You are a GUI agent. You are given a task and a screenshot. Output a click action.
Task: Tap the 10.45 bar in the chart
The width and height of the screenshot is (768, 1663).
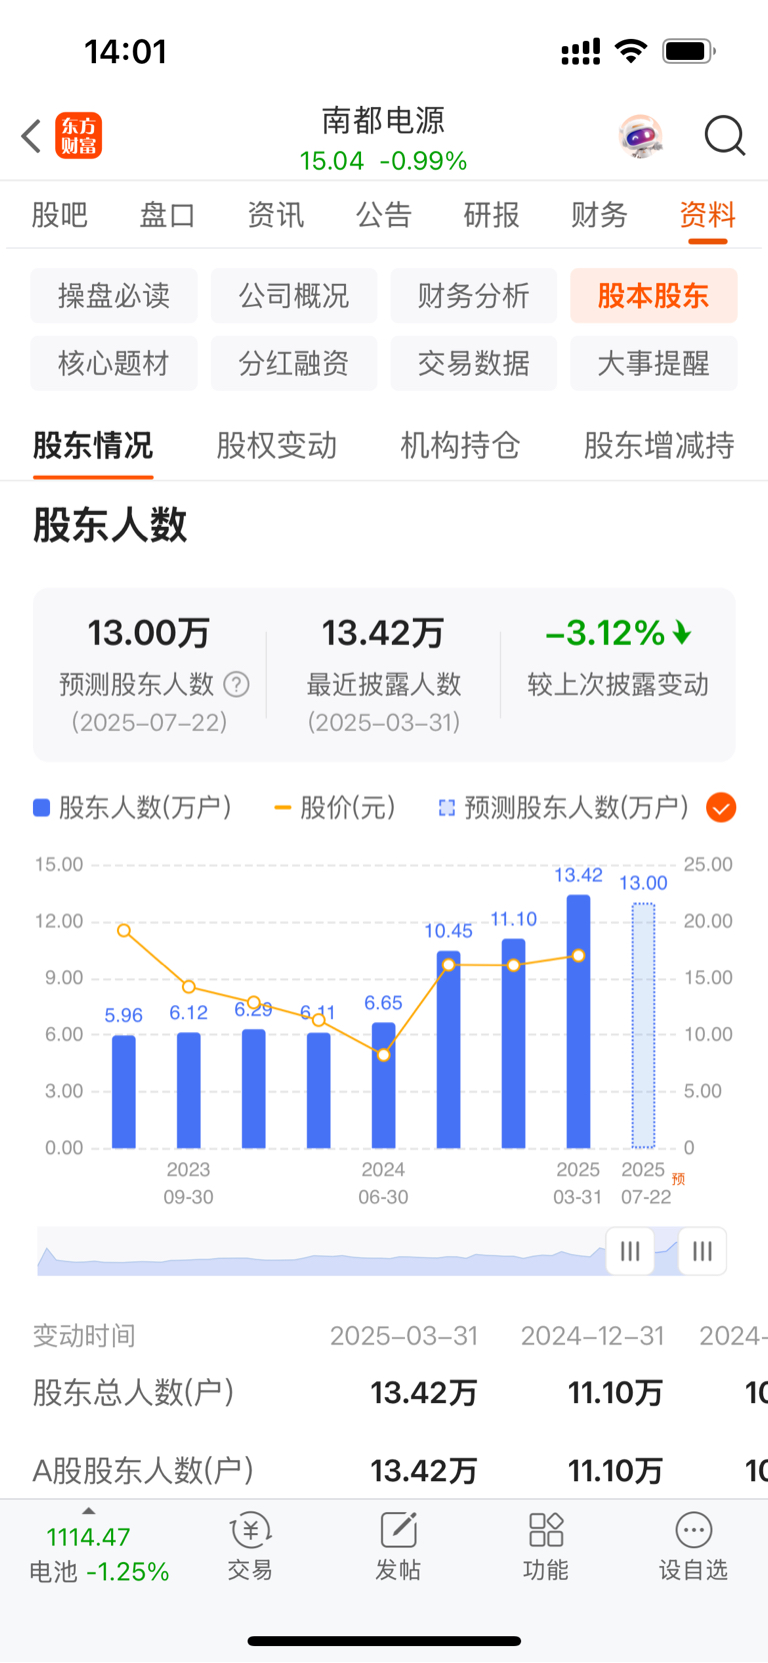coord(449,1049)
